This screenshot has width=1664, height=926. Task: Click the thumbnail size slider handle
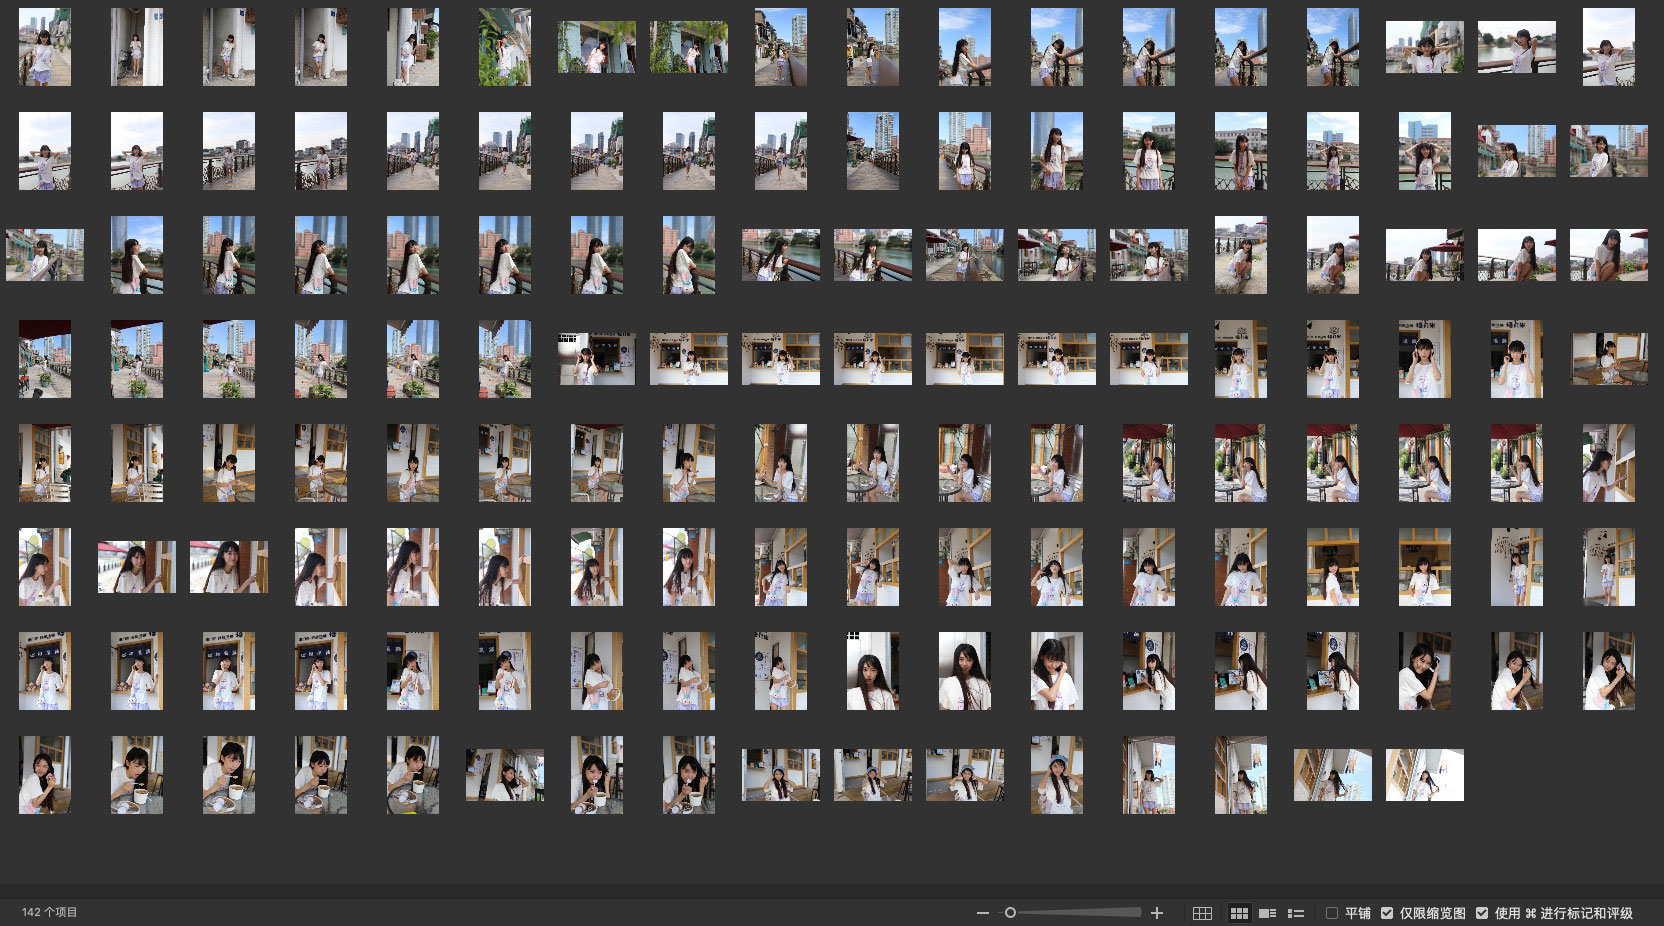(1010, 913)
